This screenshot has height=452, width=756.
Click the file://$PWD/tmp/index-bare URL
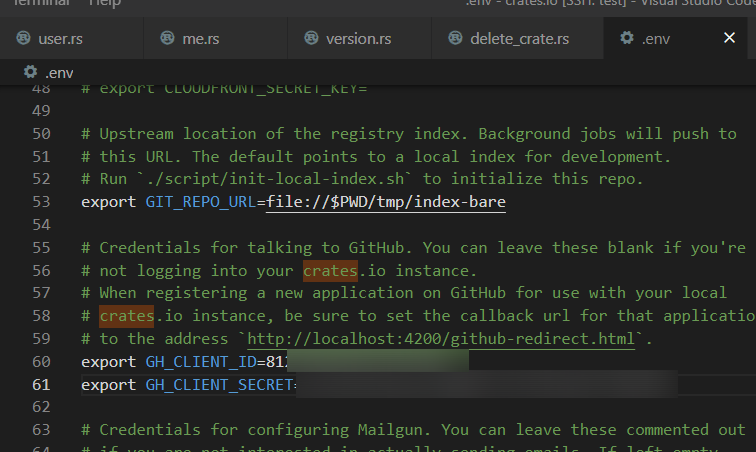pyautogui.click(x=385, y=202)
